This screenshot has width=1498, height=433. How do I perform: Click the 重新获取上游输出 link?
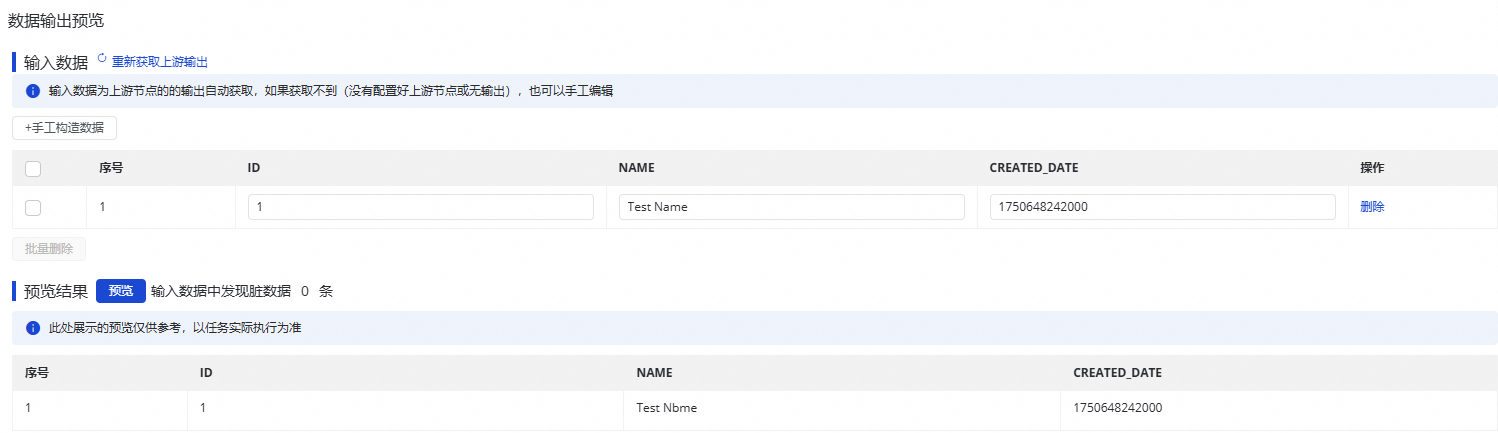point(160,62)
